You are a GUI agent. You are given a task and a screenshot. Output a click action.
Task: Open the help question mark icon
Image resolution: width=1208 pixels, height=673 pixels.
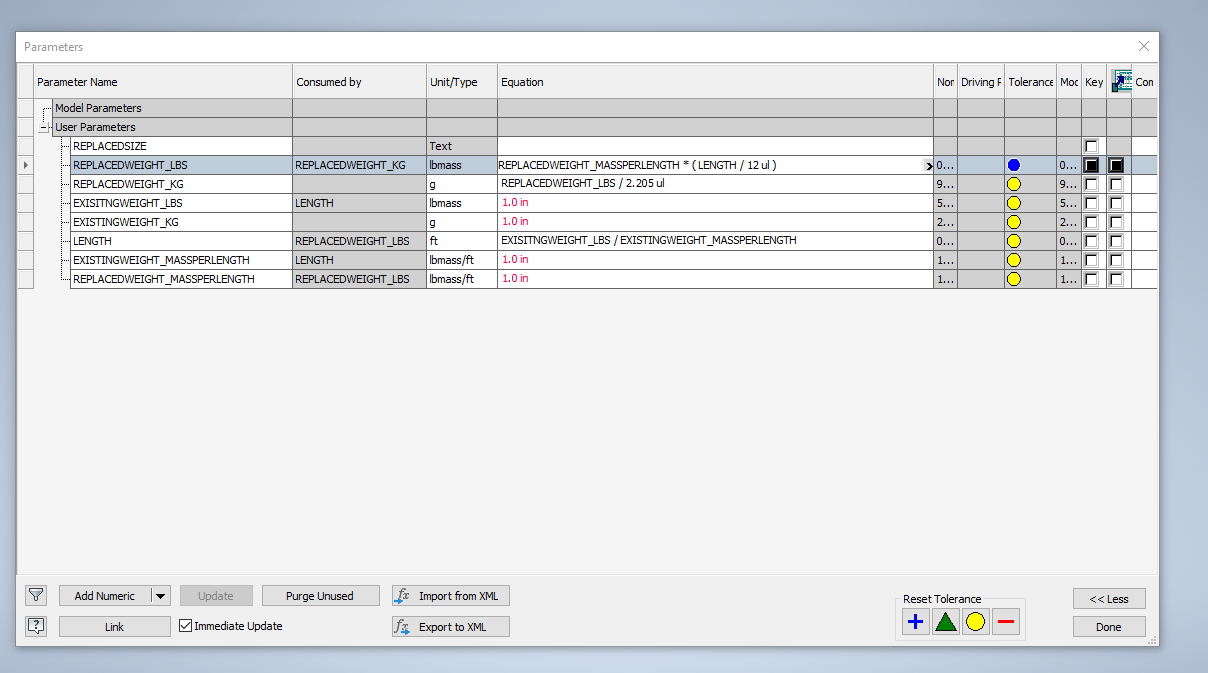tap(36, 626)
